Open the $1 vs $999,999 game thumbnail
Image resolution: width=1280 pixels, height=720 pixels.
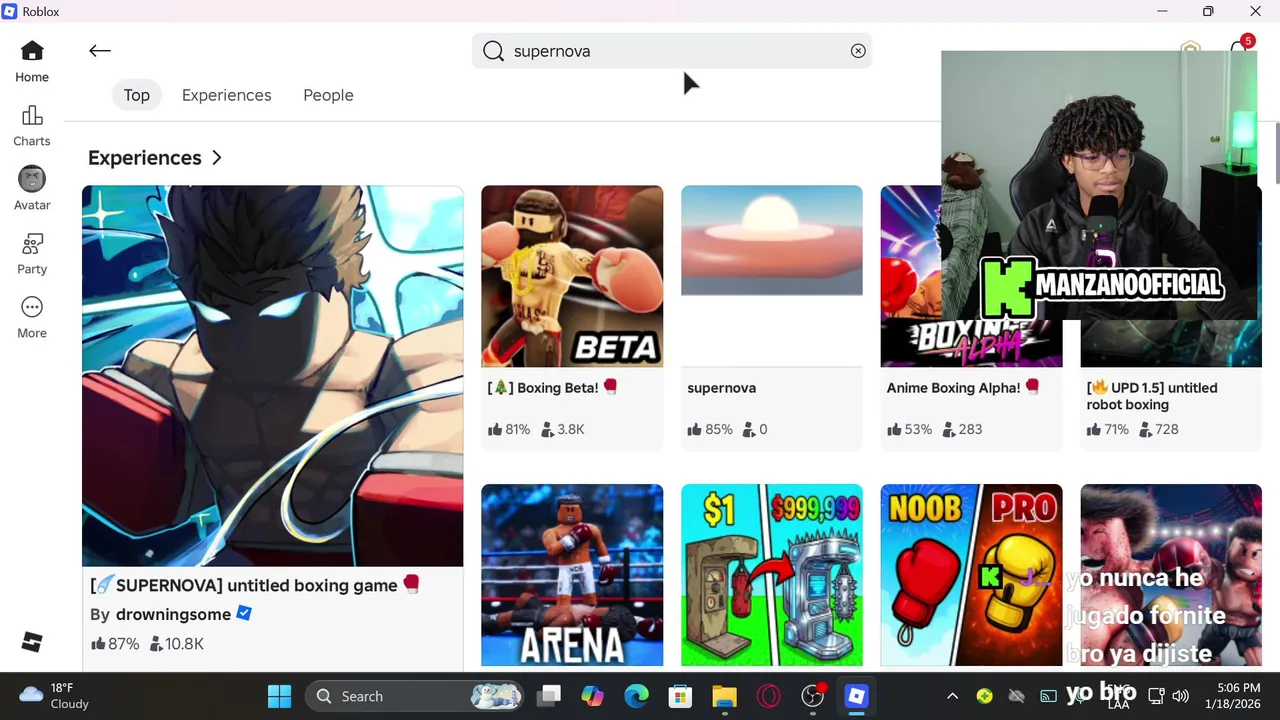pos(772,575)
